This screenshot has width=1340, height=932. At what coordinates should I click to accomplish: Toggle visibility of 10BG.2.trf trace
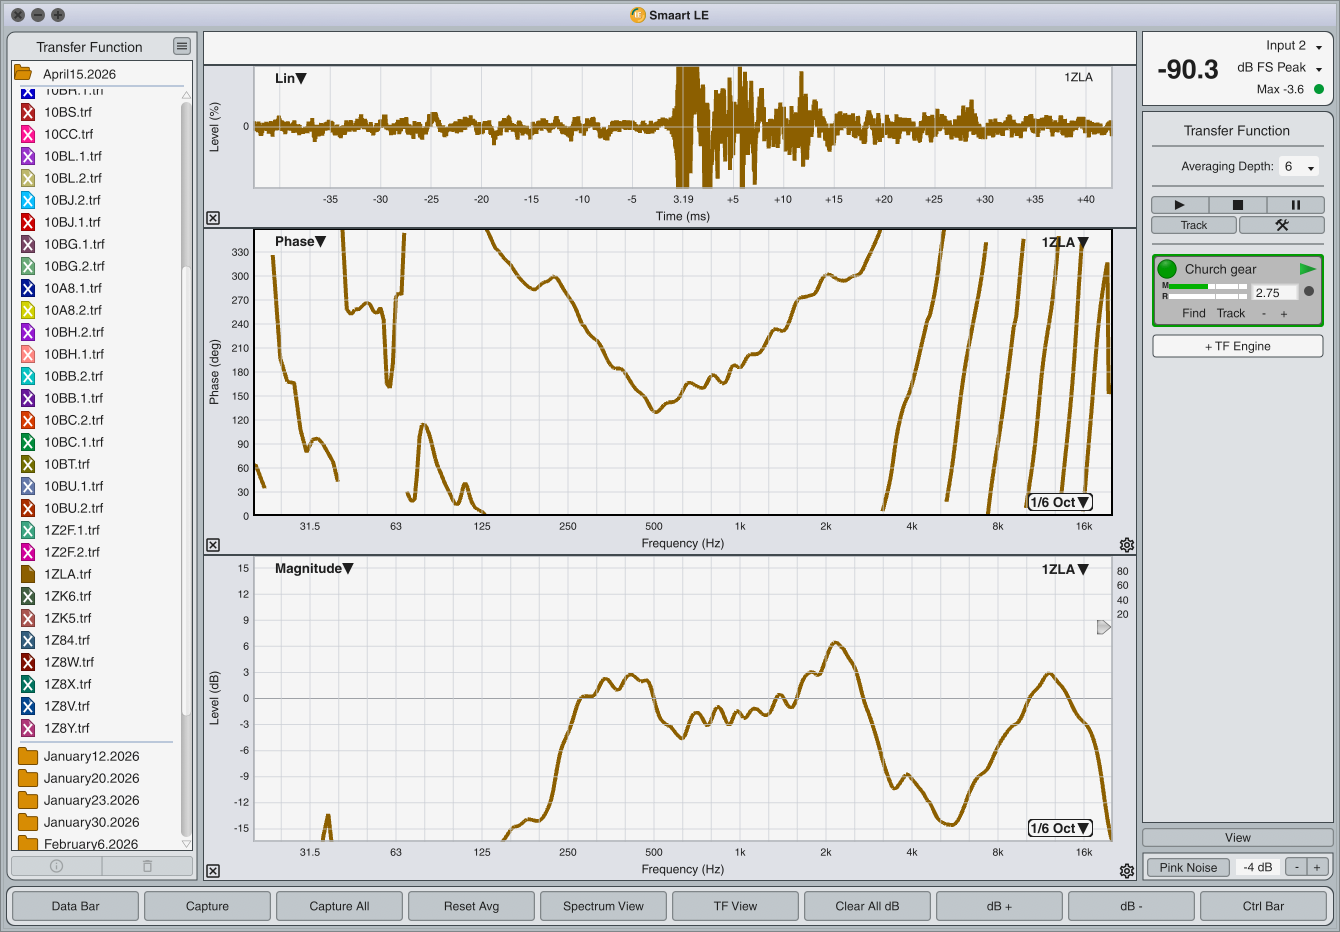coord(28,266)
